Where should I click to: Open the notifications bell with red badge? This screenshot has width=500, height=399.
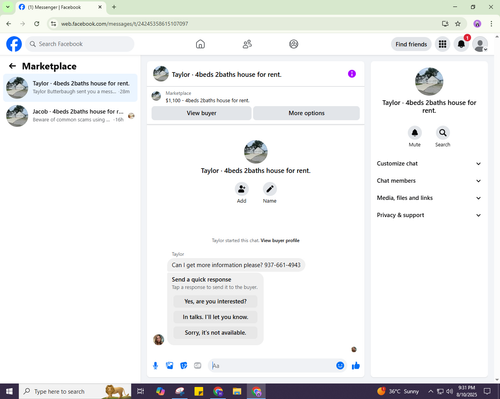[461, 44]
